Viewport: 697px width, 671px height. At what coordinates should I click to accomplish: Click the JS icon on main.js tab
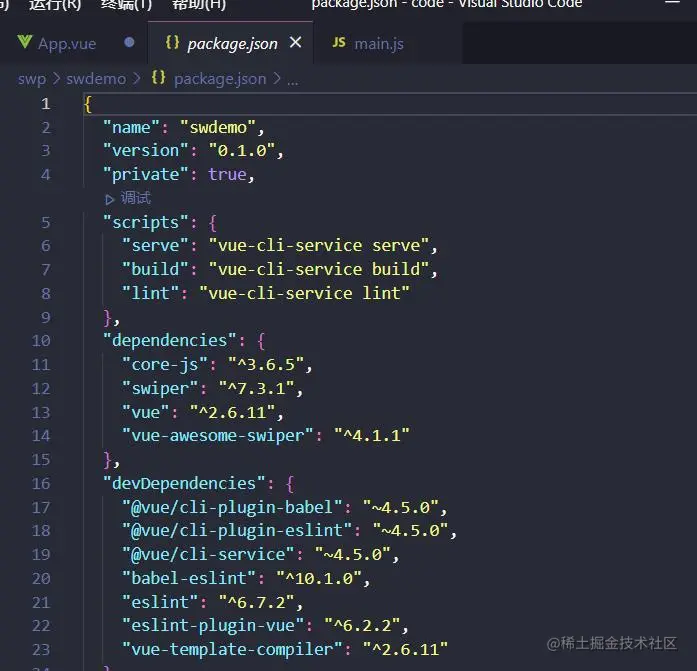point(339,43)
